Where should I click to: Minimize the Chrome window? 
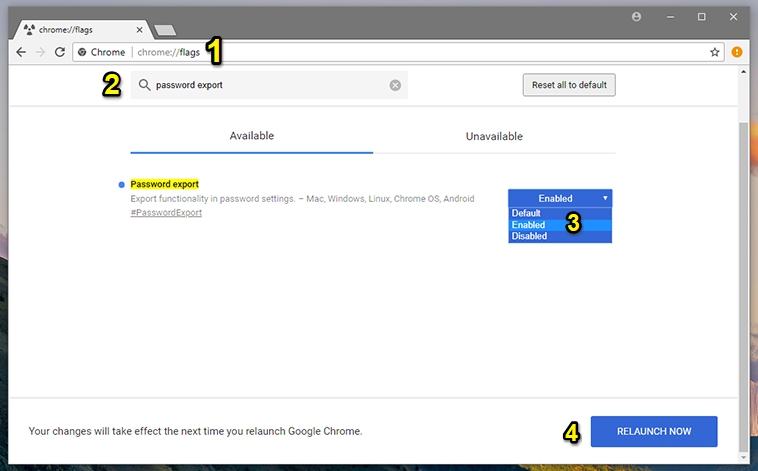coord(670,17)
